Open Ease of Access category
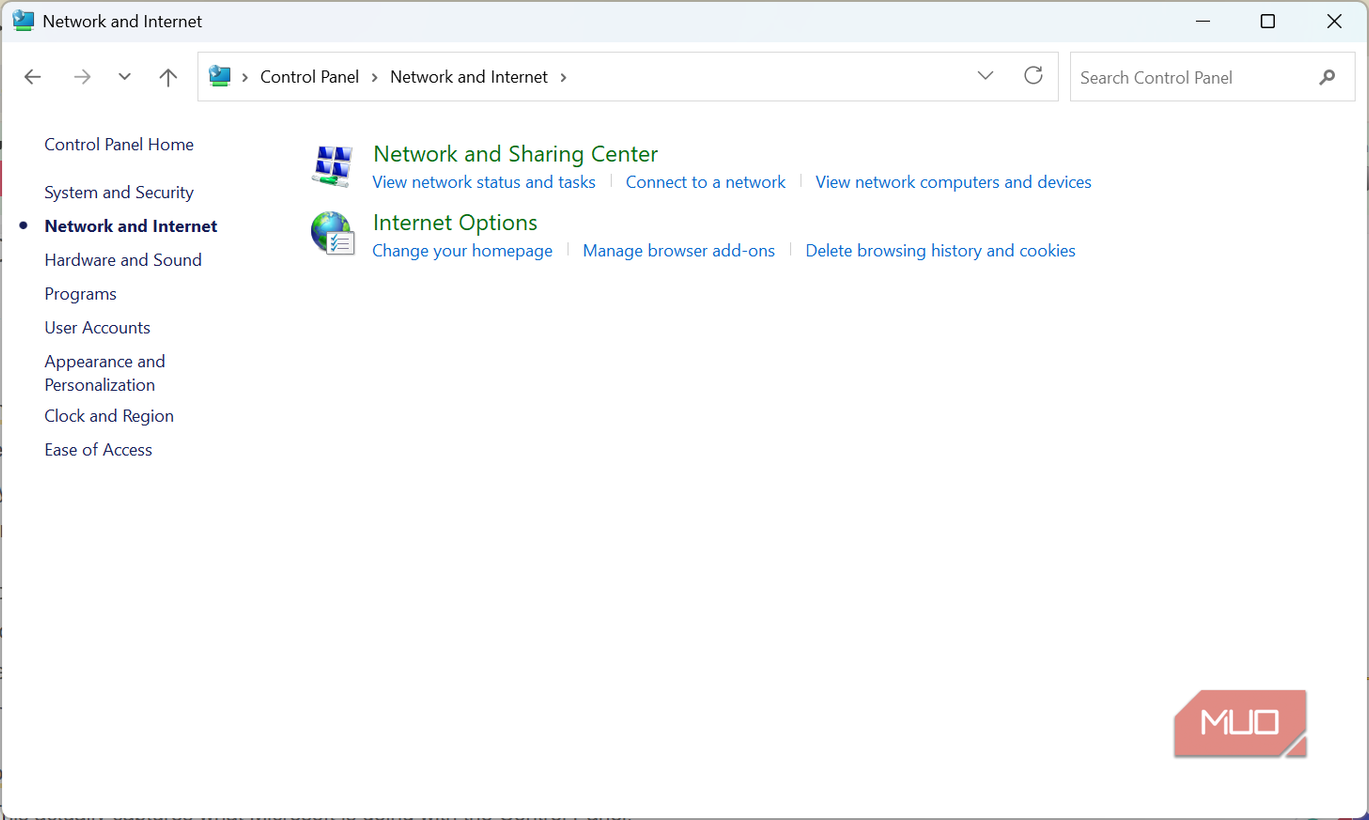The width and height of the screenshot is (1369, 820). [x=98, y=450]
